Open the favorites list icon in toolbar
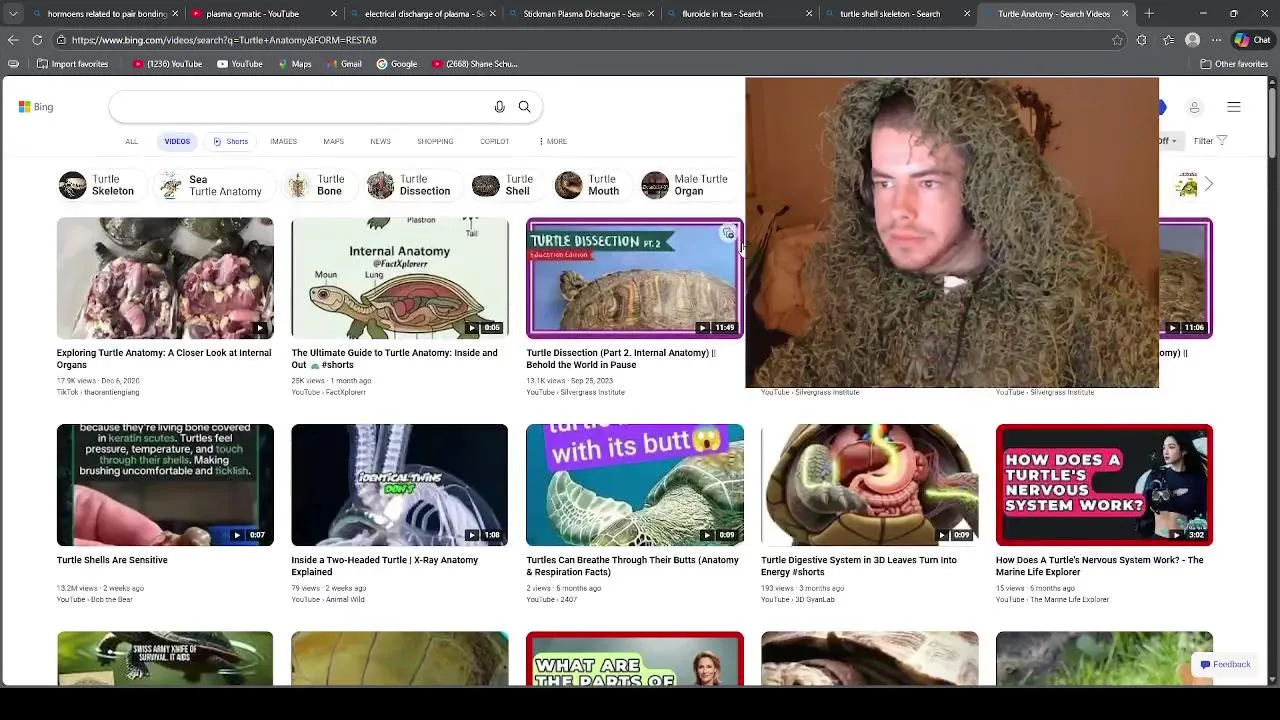This screenshot has width=1280, height=720. (1168, 40)
